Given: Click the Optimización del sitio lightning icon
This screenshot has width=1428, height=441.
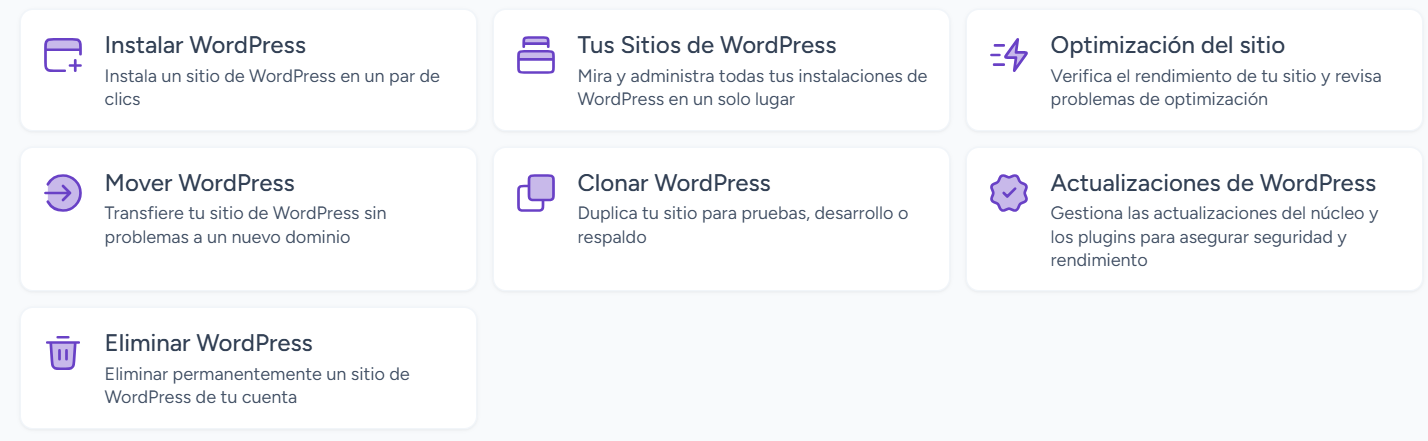Looking at the screenshot, I should pyautogui.click(x=1008, y=55).
